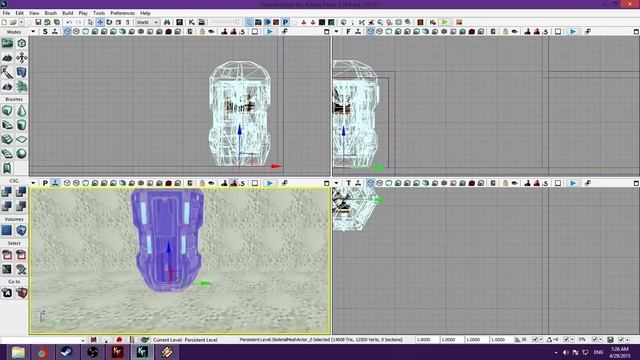Click the P viewport type button
This screenshot has width=640, height=360.
coord(45,183)
